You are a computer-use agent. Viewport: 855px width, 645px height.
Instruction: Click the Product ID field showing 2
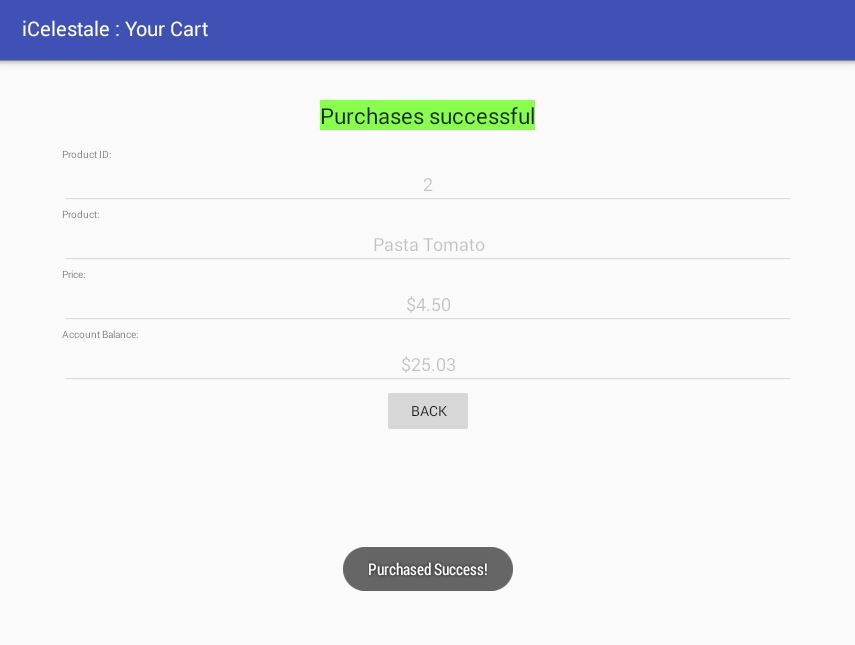coord(427,185)
